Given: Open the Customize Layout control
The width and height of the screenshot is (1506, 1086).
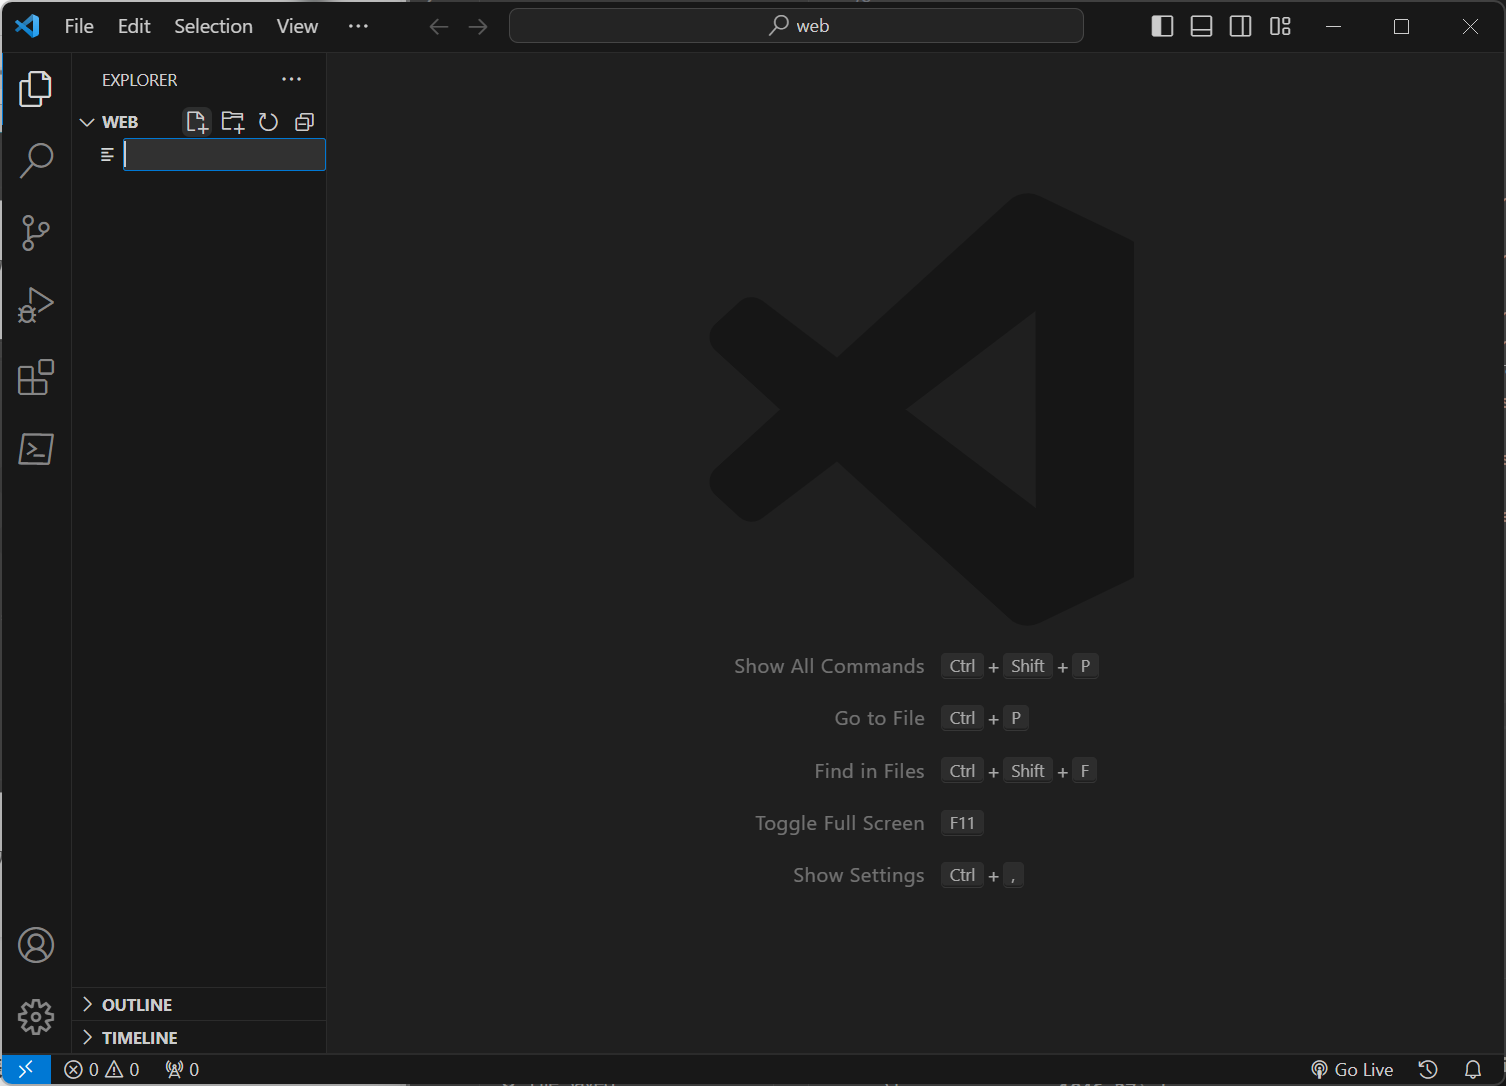Looking at the screenshot, I should pos(1280,26).
